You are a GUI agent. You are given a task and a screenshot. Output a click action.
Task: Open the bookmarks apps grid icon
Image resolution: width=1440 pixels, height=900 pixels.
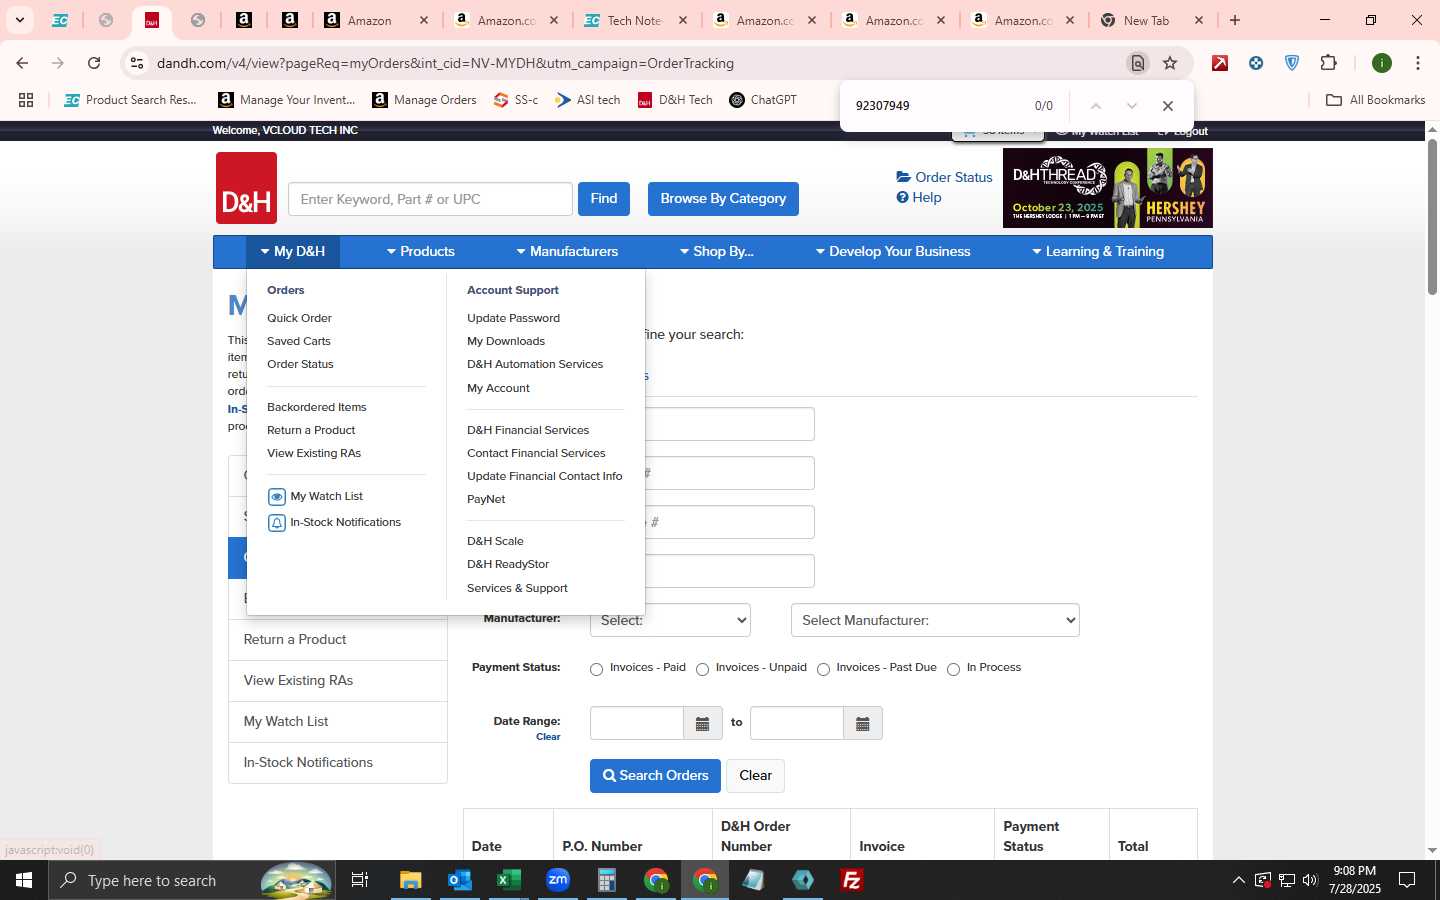click(x=26, y=100)
